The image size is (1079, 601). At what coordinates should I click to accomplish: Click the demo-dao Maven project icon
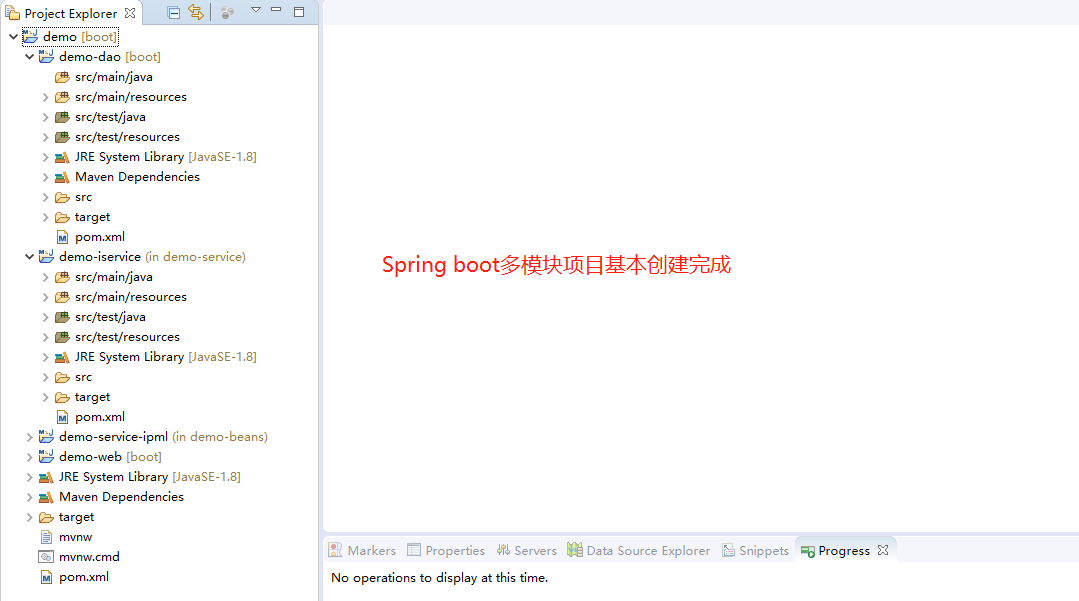pyautogui.click(x=46, y=56)
